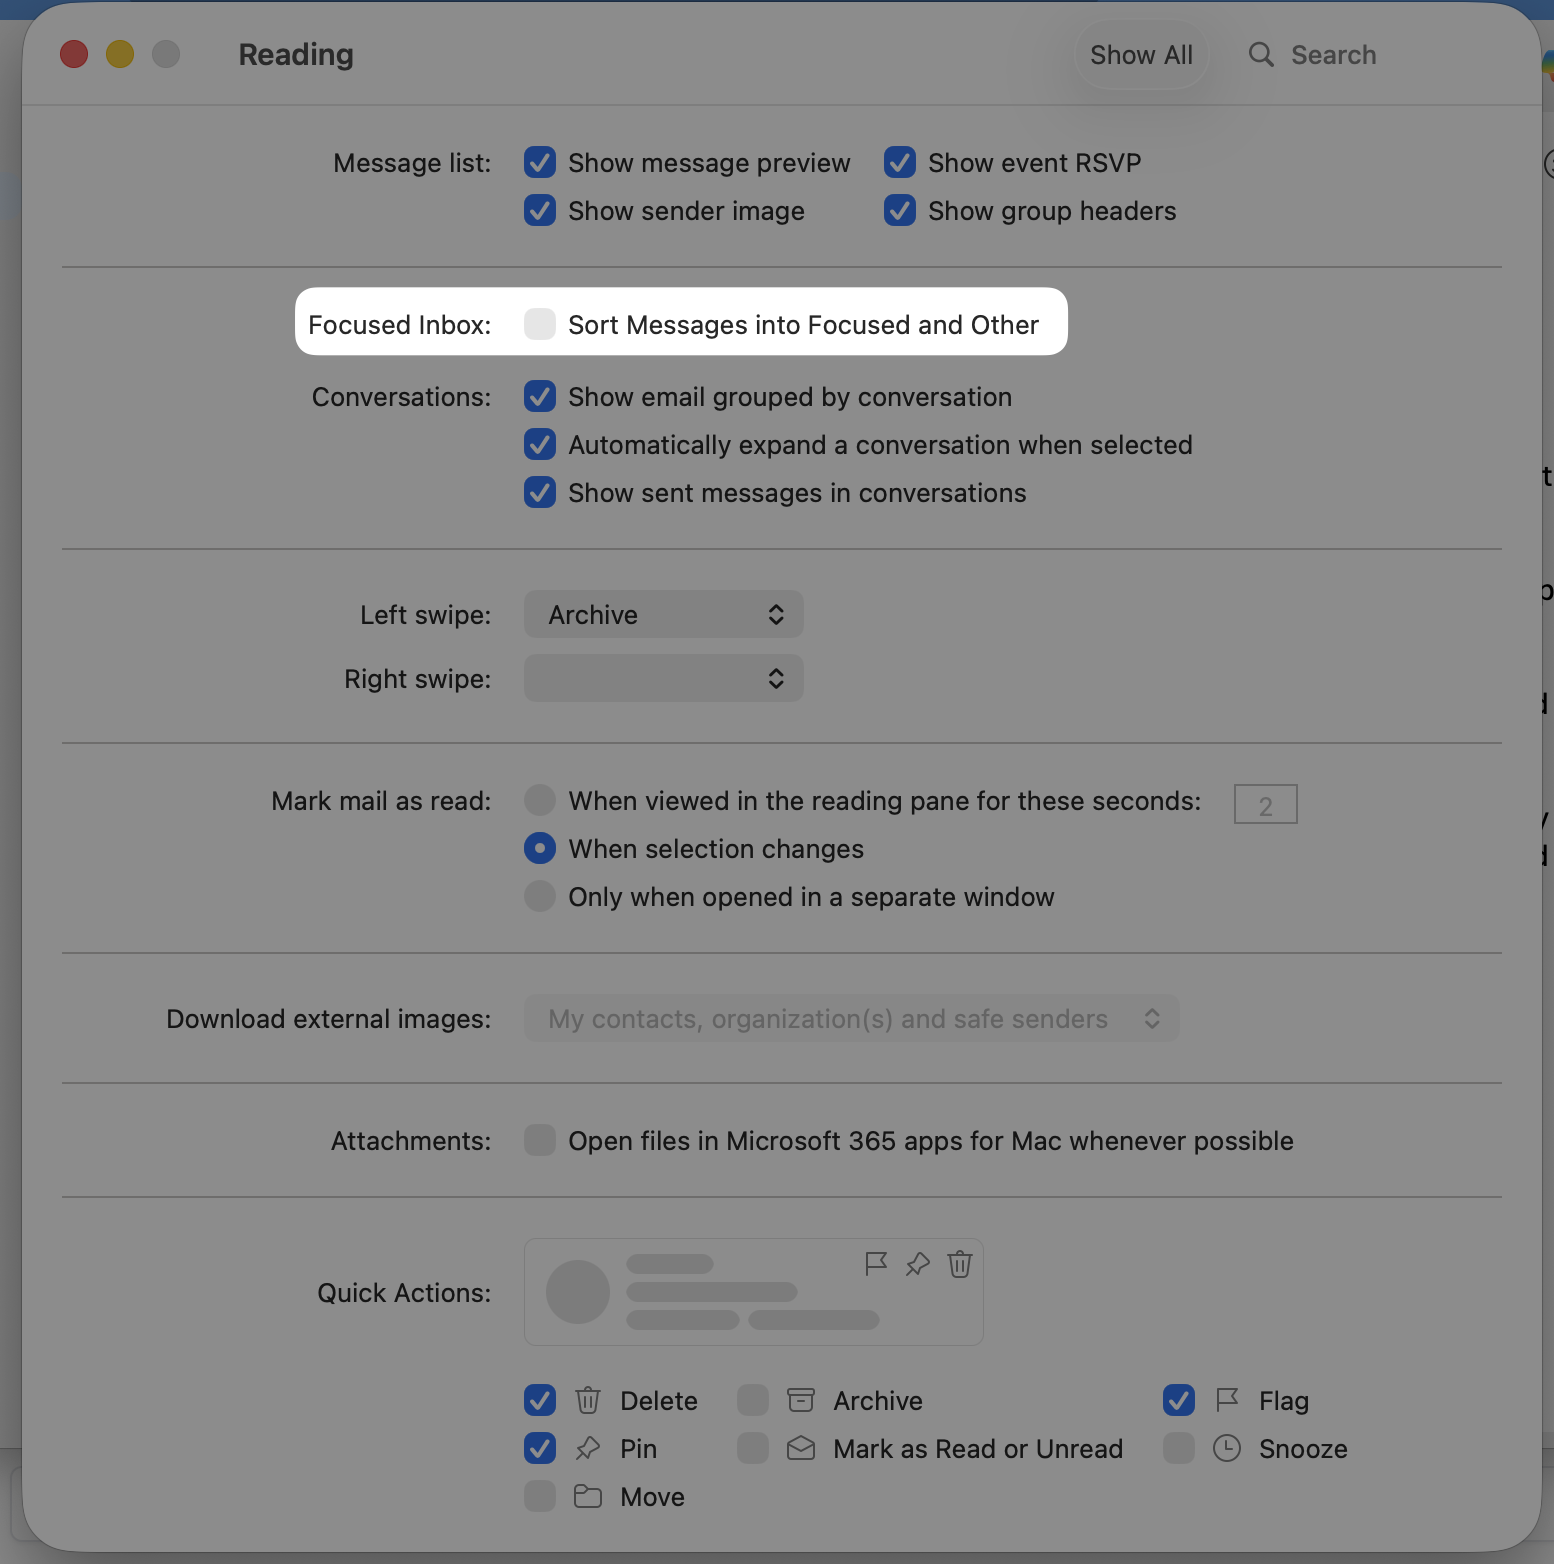Click the Snooze clock icon
This screenshot has height=1564, width=1554.
coord(1227,1448)
